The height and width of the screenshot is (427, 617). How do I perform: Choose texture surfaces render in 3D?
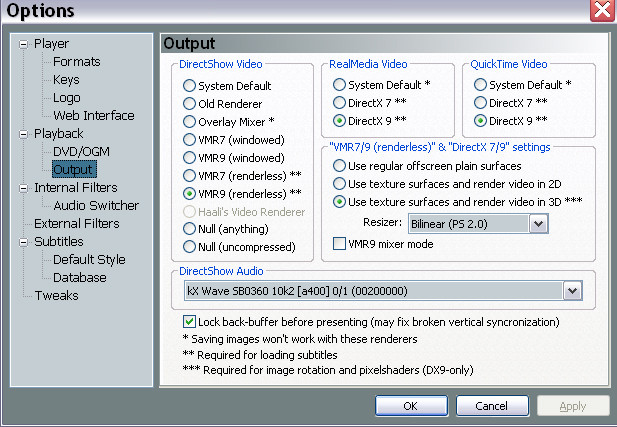458,202
